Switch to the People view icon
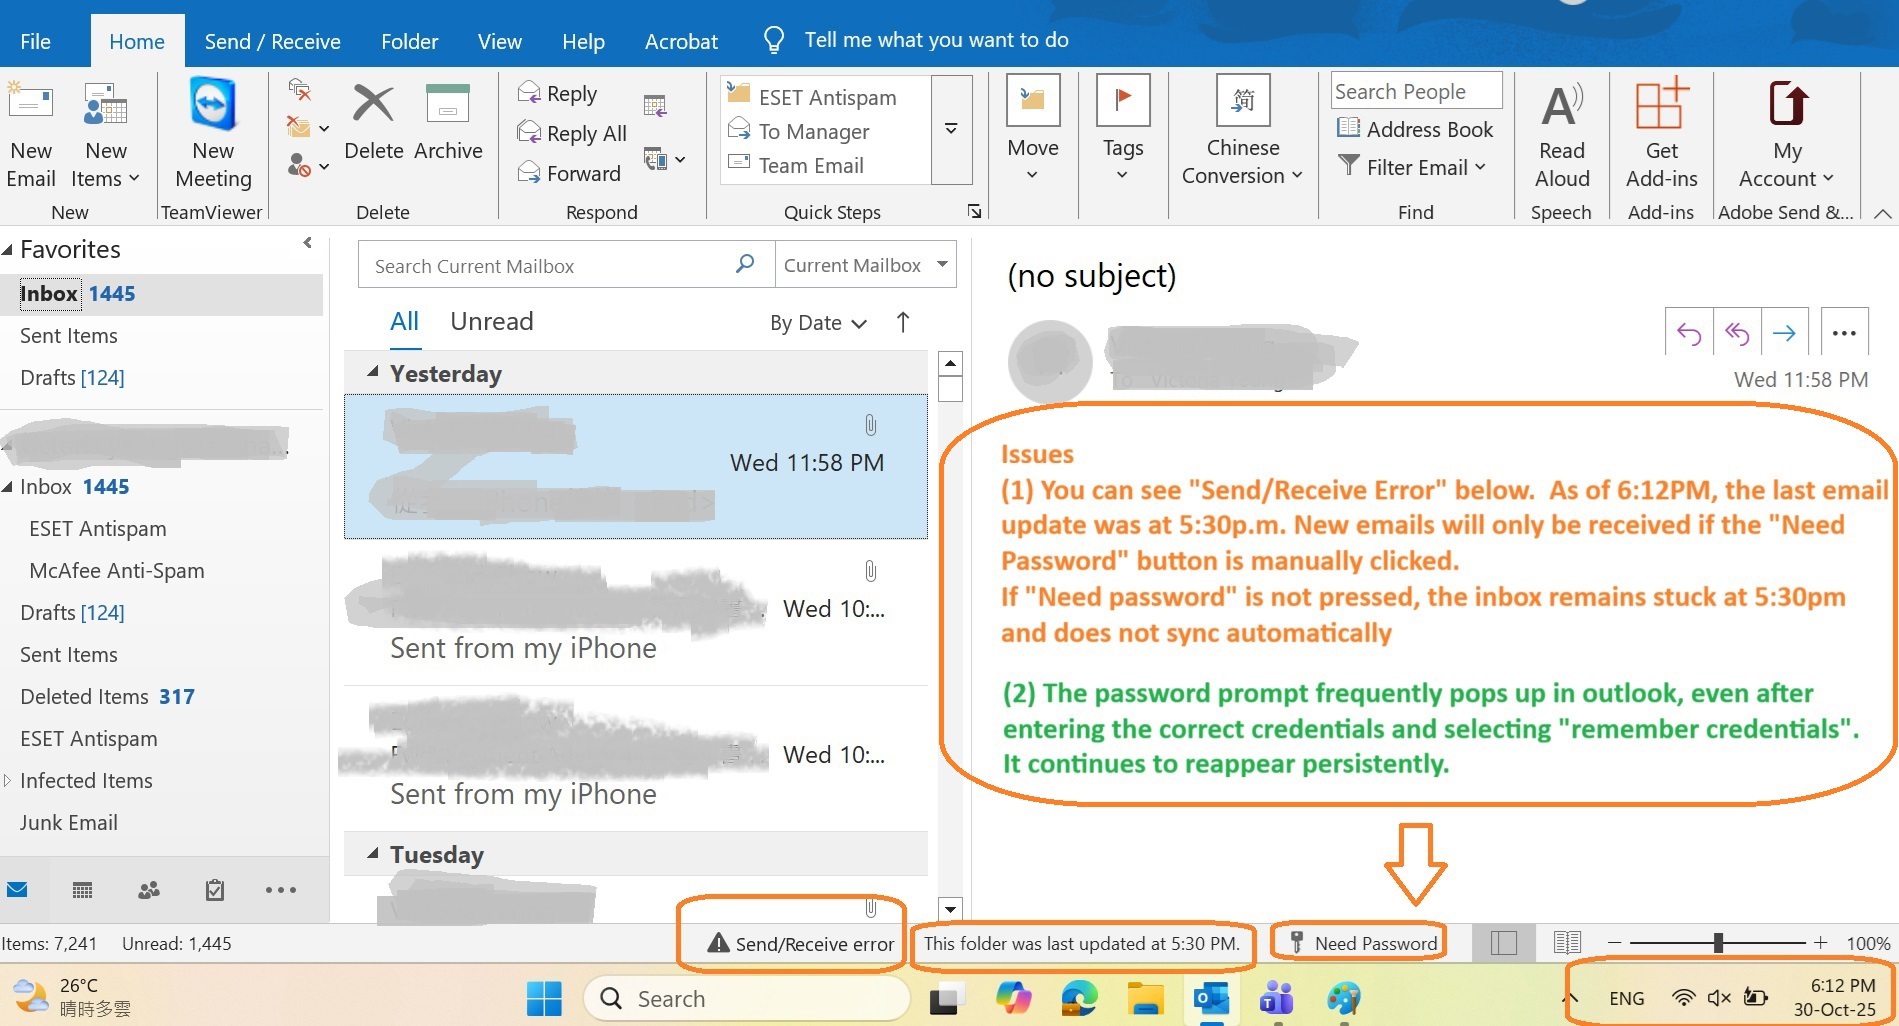 (148, 889)
